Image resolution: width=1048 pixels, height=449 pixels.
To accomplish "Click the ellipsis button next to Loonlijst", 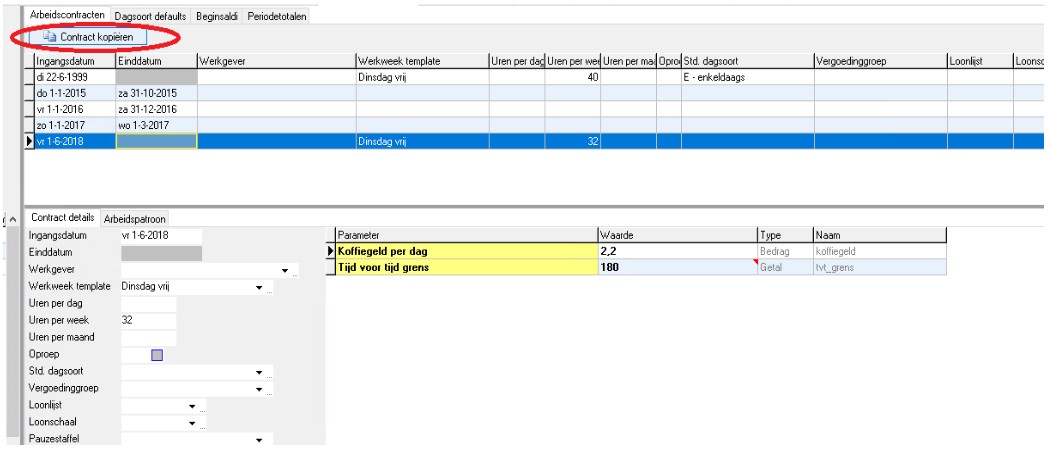I will 203,408.
